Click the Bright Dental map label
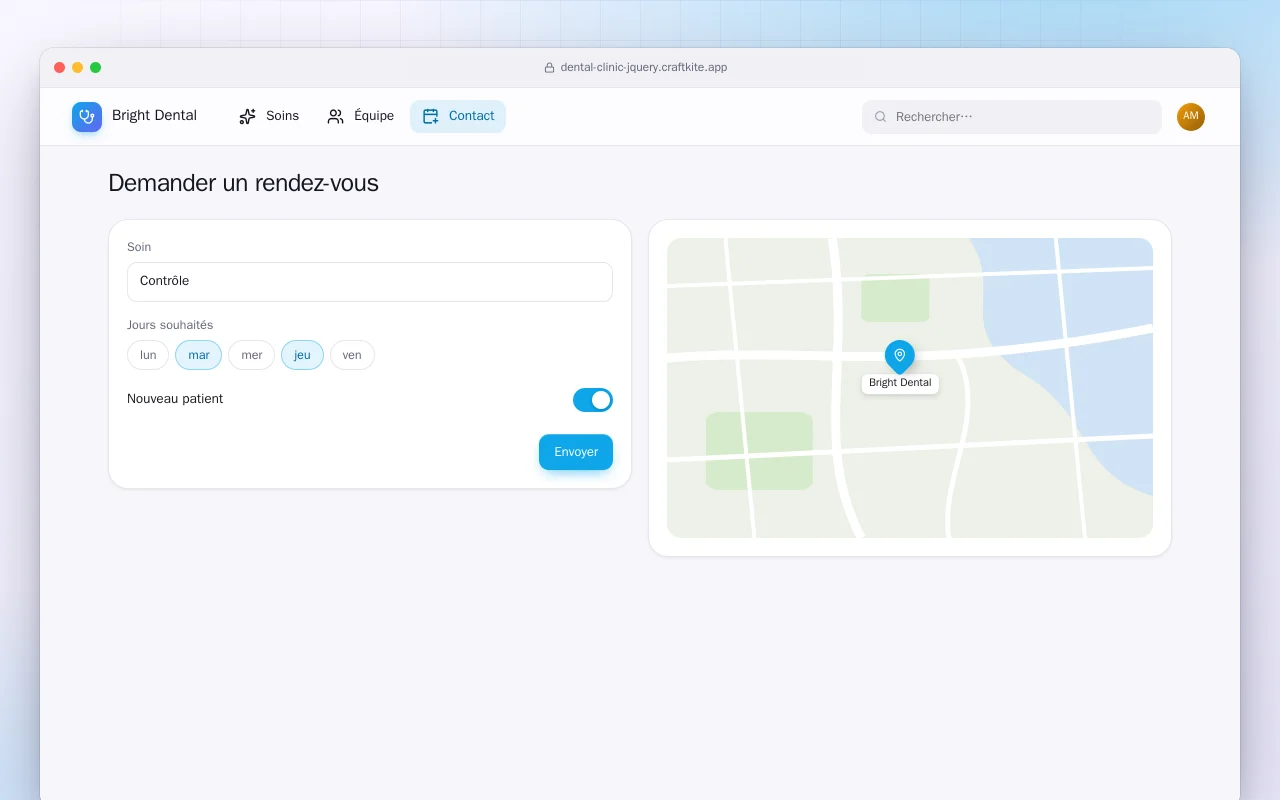Image resolution: width=1280 pixels, height=800 pixels. click(900, 384)
